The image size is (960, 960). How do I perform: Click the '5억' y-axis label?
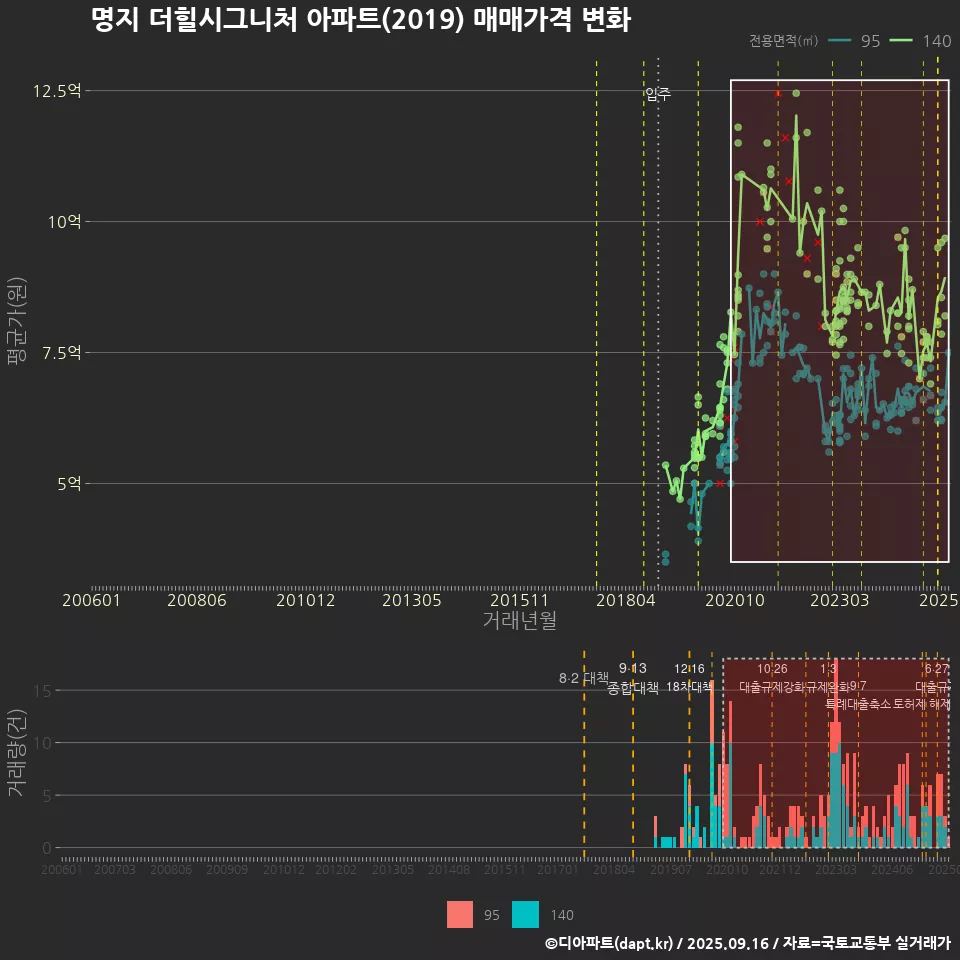[x=69, y=484]
